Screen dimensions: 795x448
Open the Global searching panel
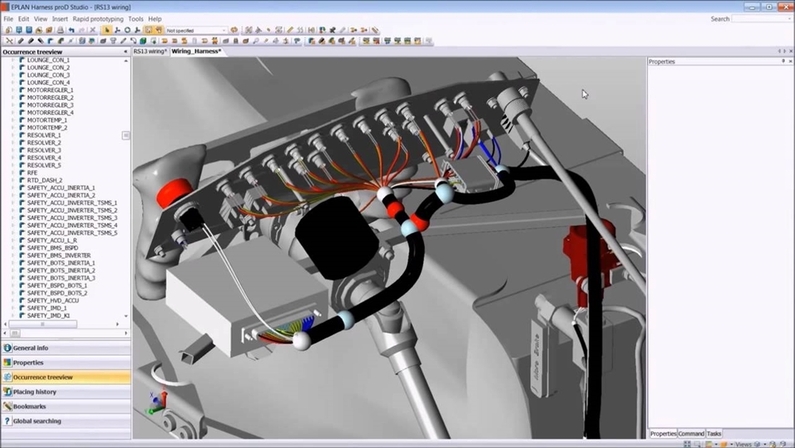tap(66, 421)
